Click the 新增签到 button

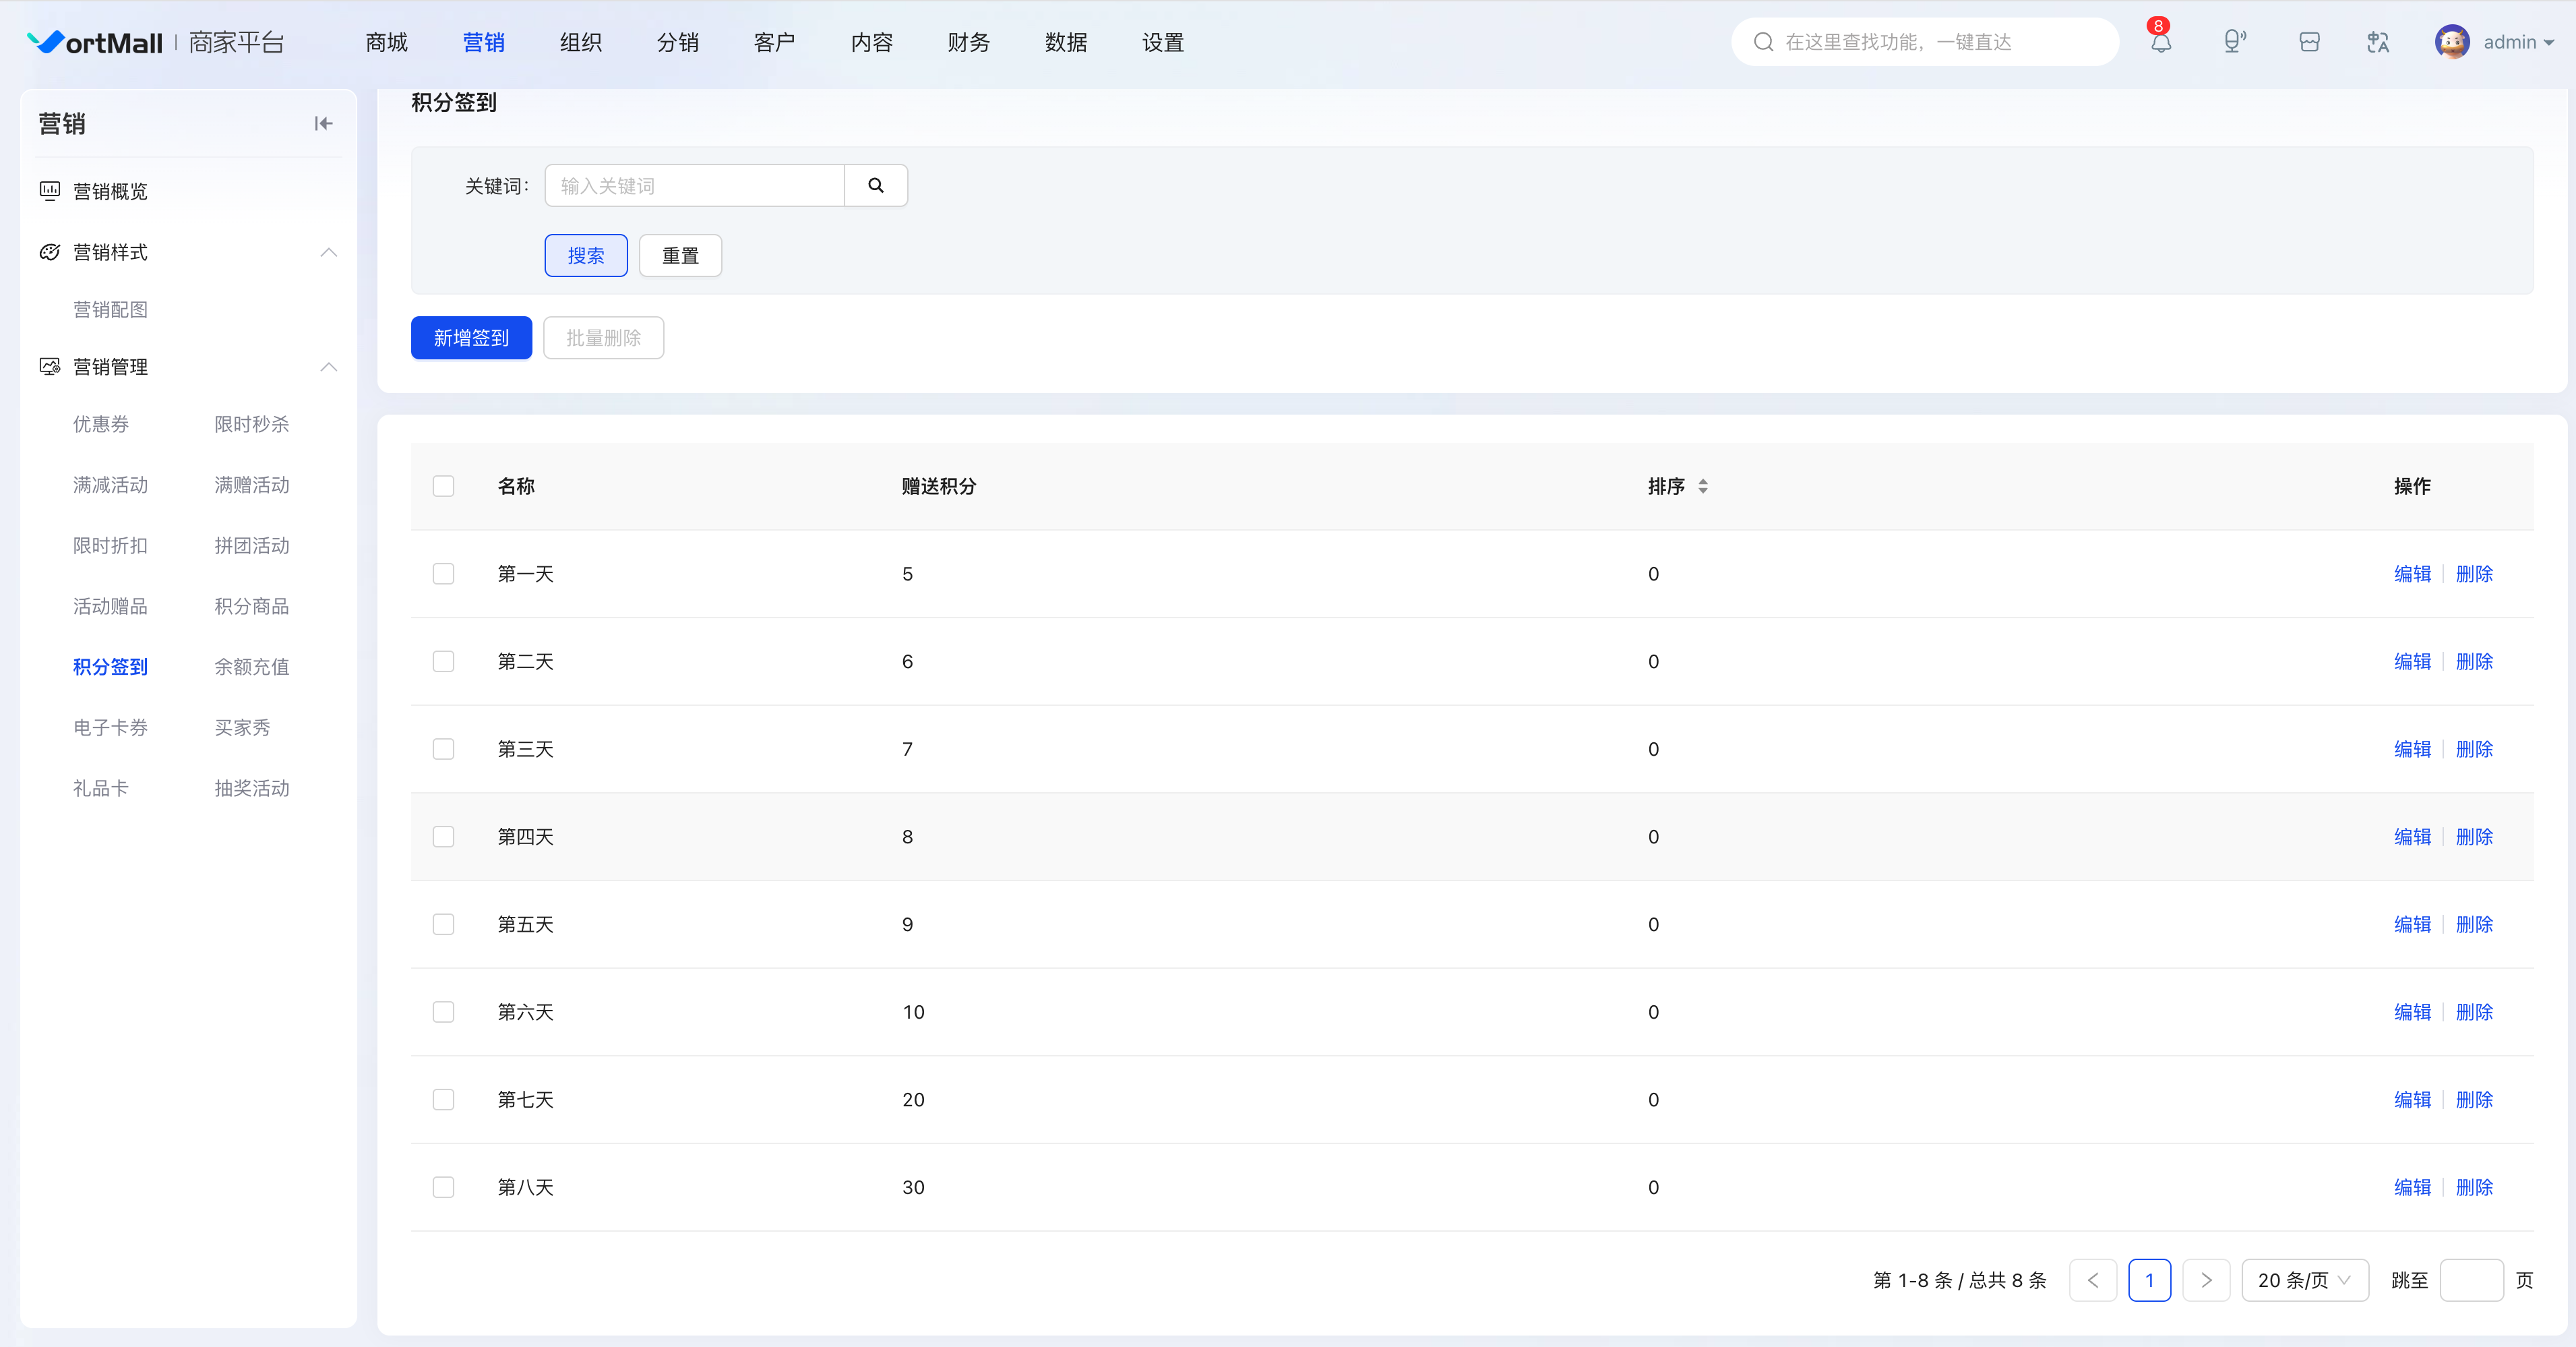point(471,338)
